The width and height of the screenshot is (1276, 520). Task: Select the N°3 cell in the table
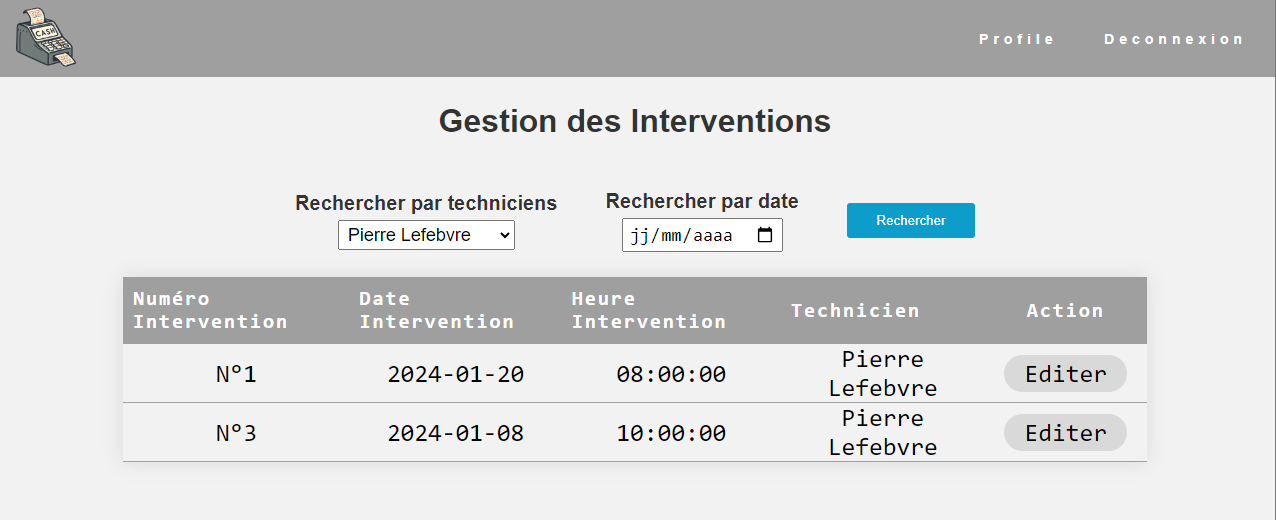coord(236,433)
